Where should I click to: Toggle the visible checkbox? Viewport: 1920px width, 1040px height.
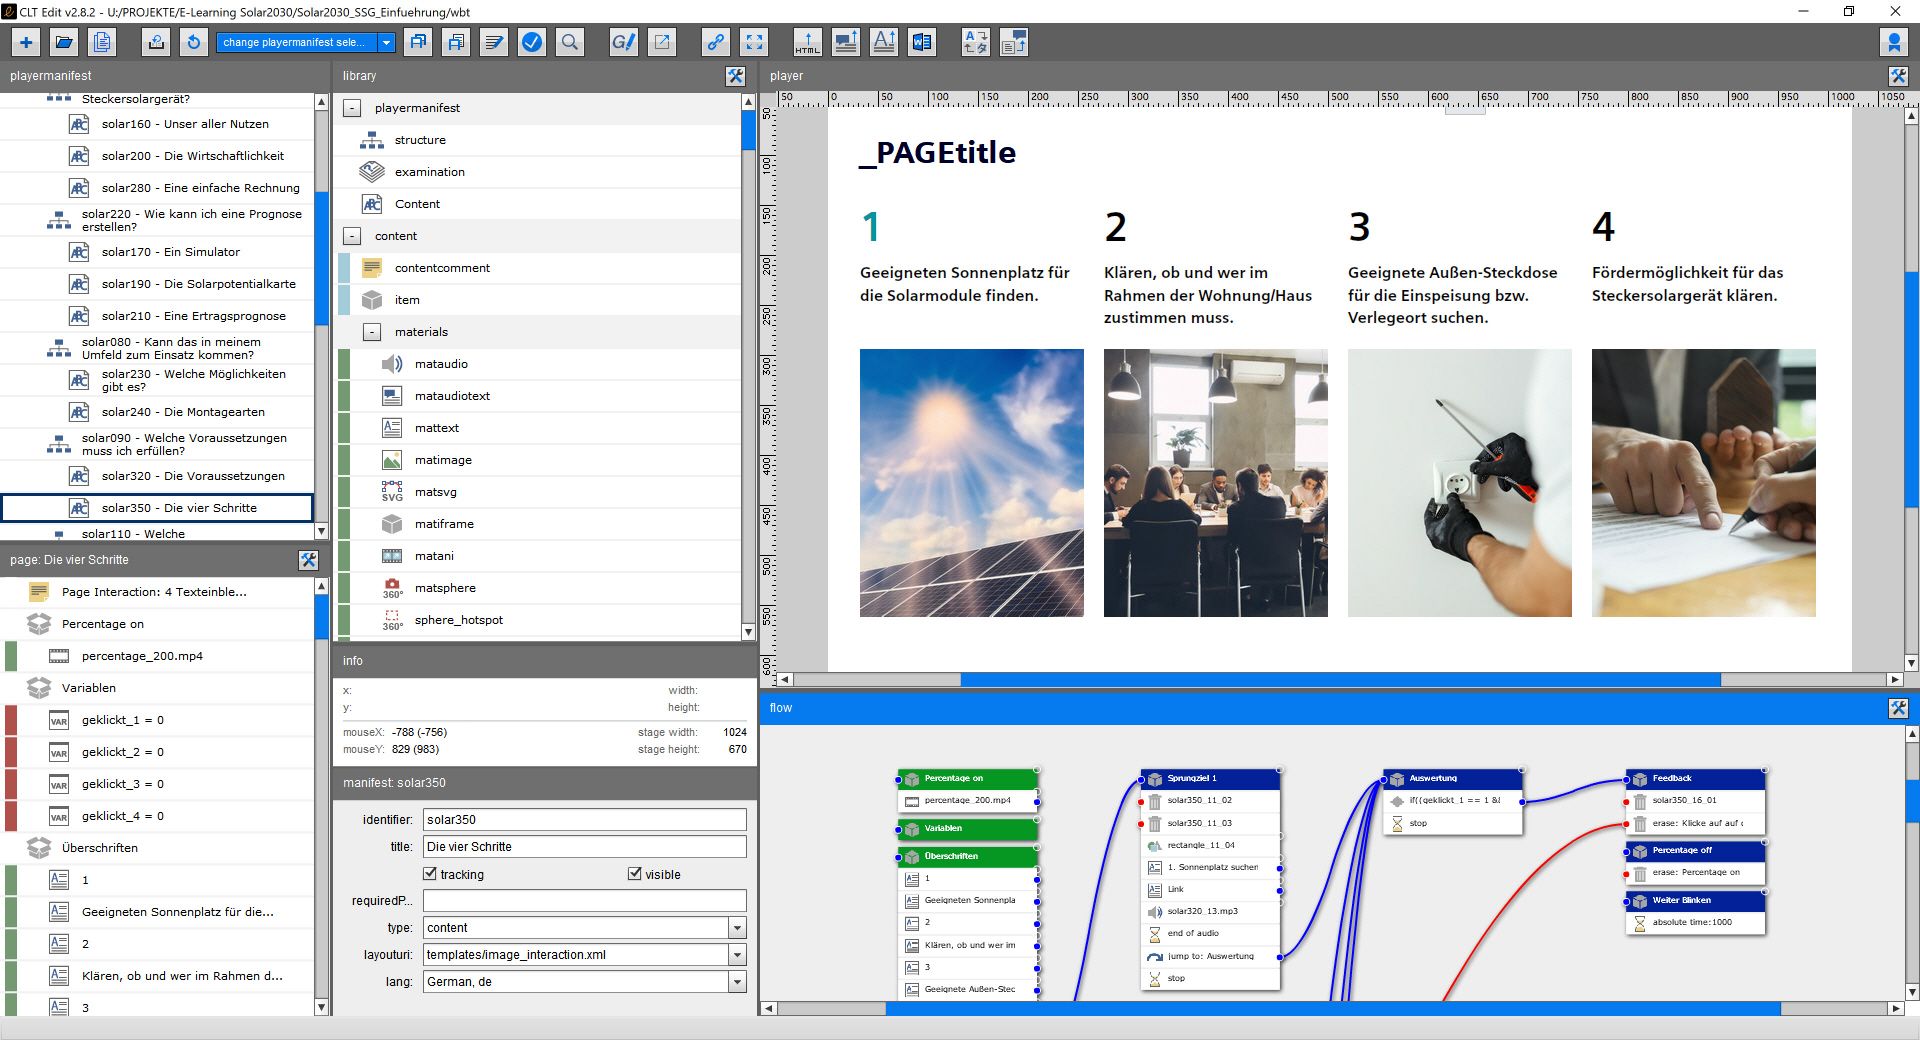pos(634,874)
